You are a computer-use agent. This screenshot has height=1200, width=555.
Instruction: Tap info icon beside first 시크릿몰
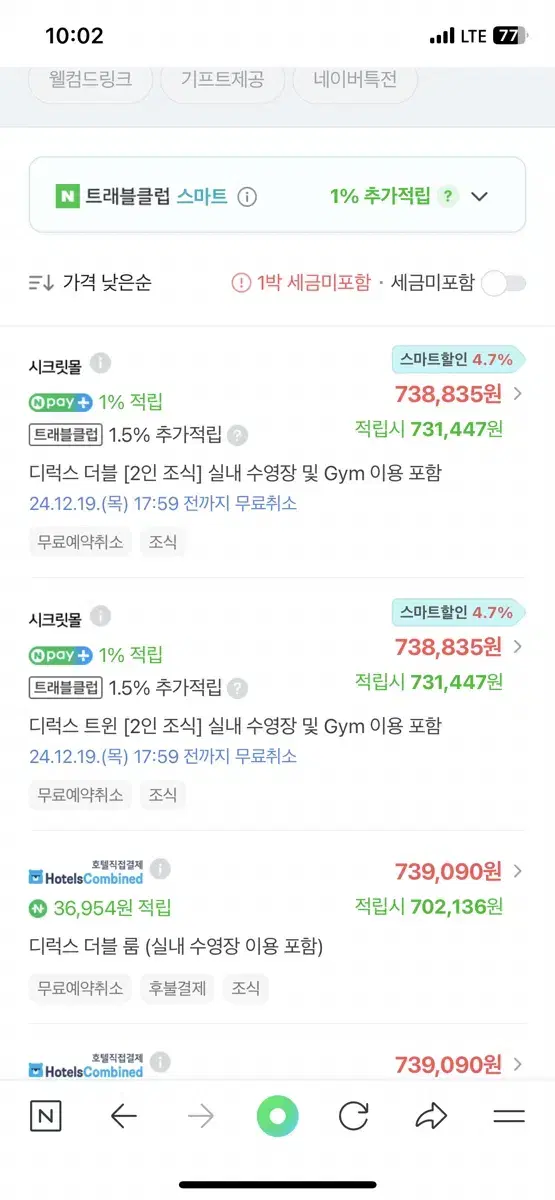(x=100, y=363)
